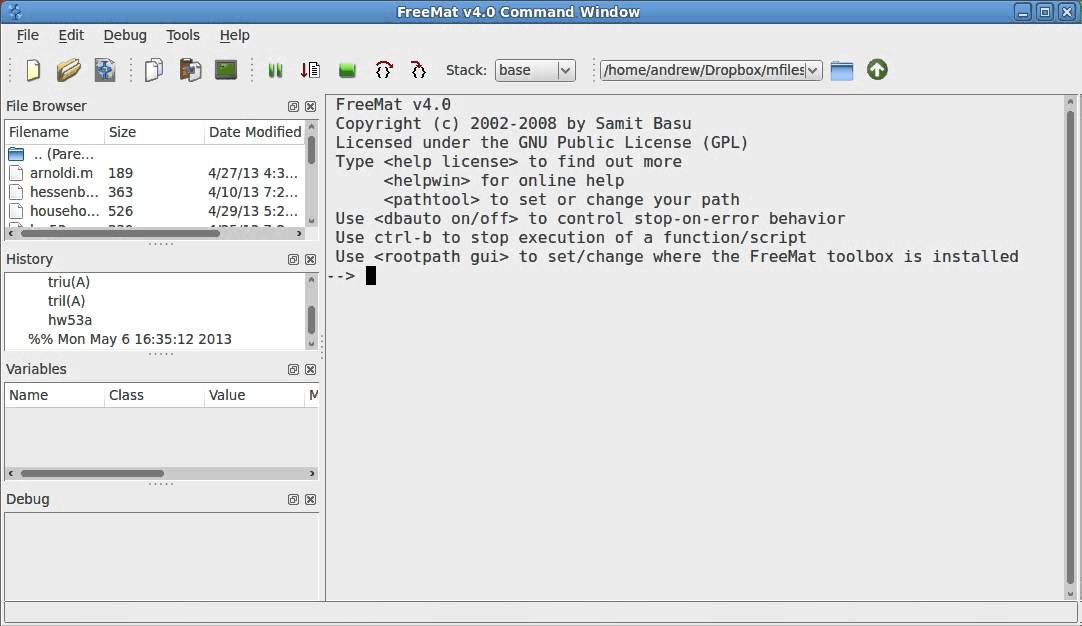Screen dimensions: 1082x626
Task: Select triu(A) in History
Action: (68, 282)
